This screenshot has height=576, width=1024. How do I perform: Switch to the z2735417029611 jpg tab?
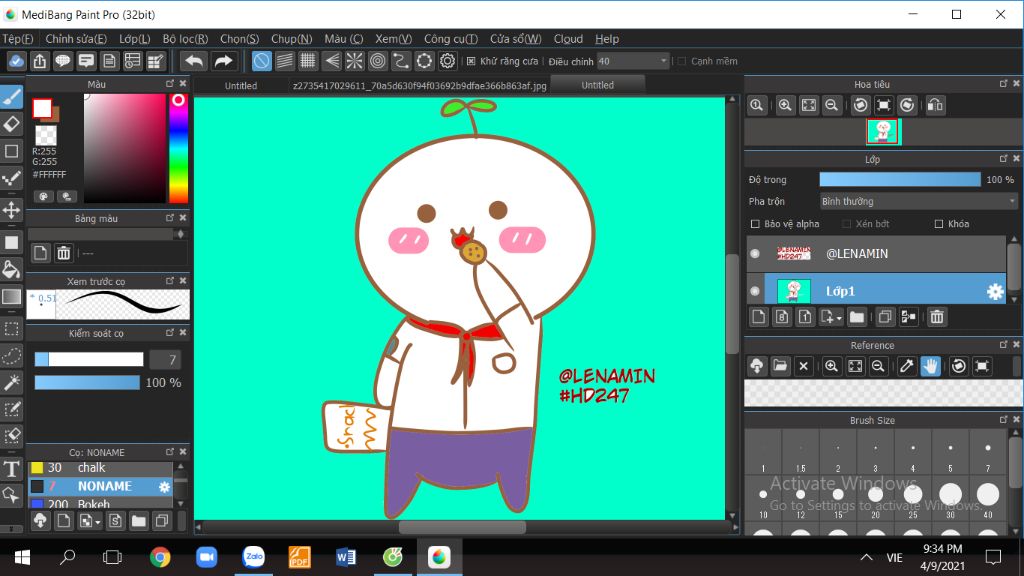click(x=419, y=86)
